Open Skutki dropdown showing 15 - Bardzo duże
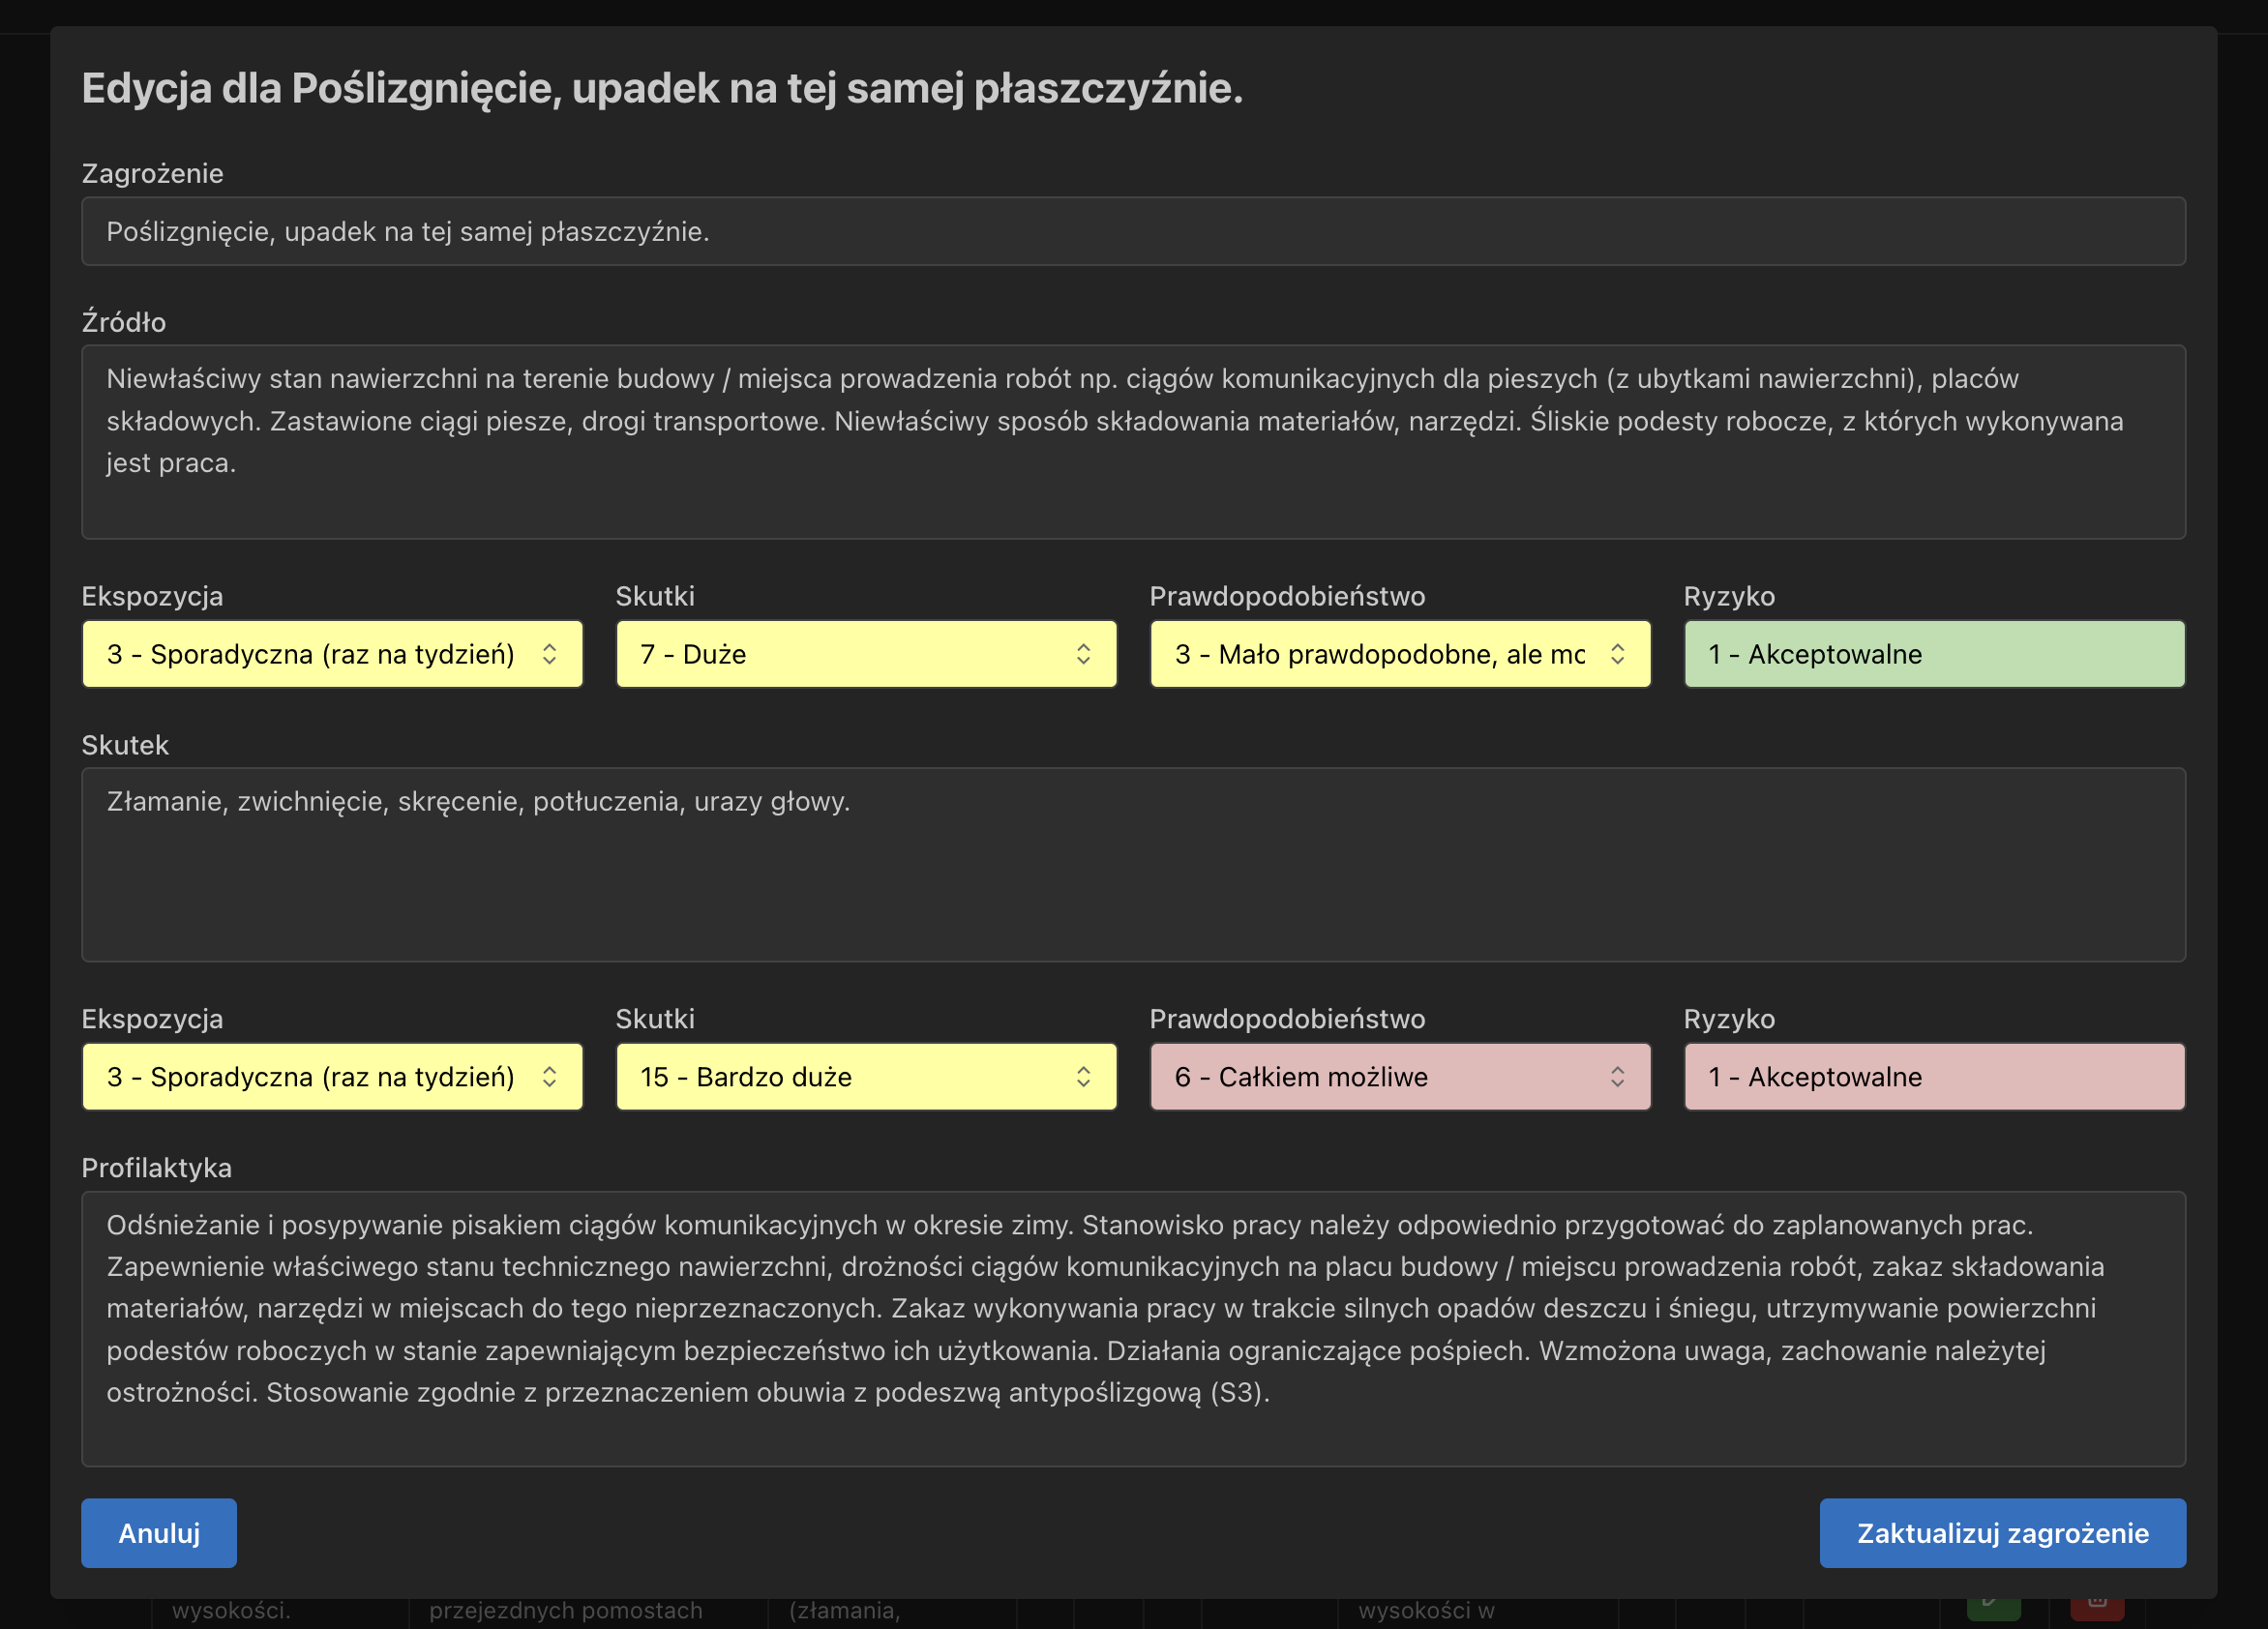2268x1629 pixels. (866, 1077)
